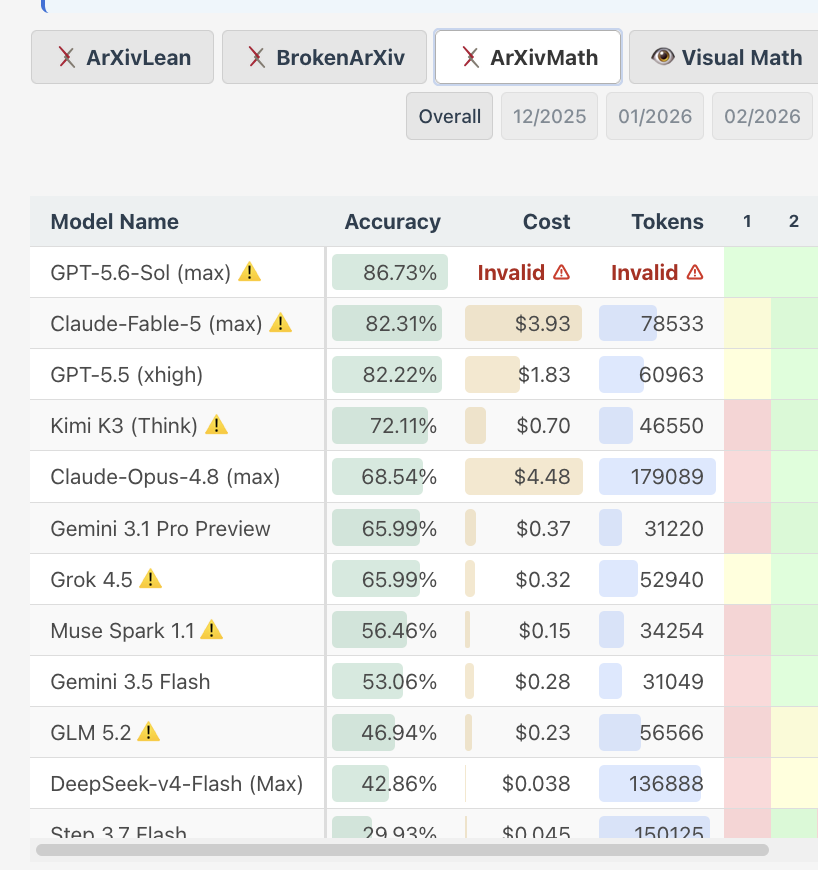818x870 pixels.
Task: Click the 82.22% accuracy value
Action: [400, 375]
